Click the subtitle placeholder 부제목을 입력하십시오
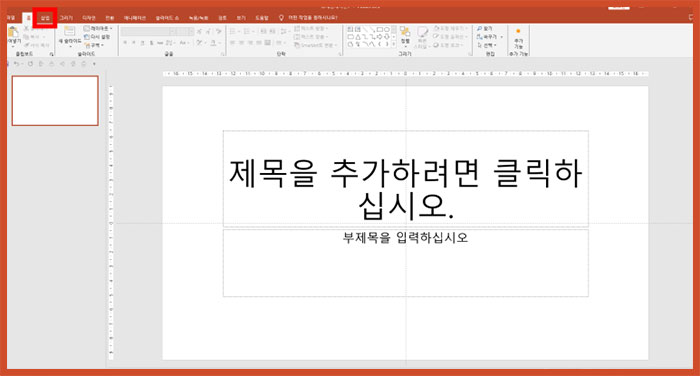700x376 pixels. pos(405,263)
